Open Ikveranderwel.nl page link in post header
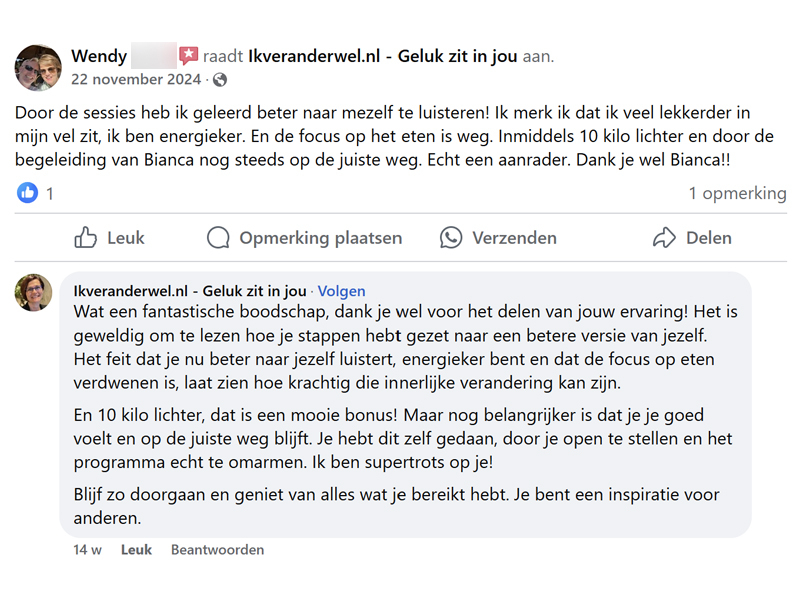The width and height of the screenshot is (800, 600). tap(383, 56)
